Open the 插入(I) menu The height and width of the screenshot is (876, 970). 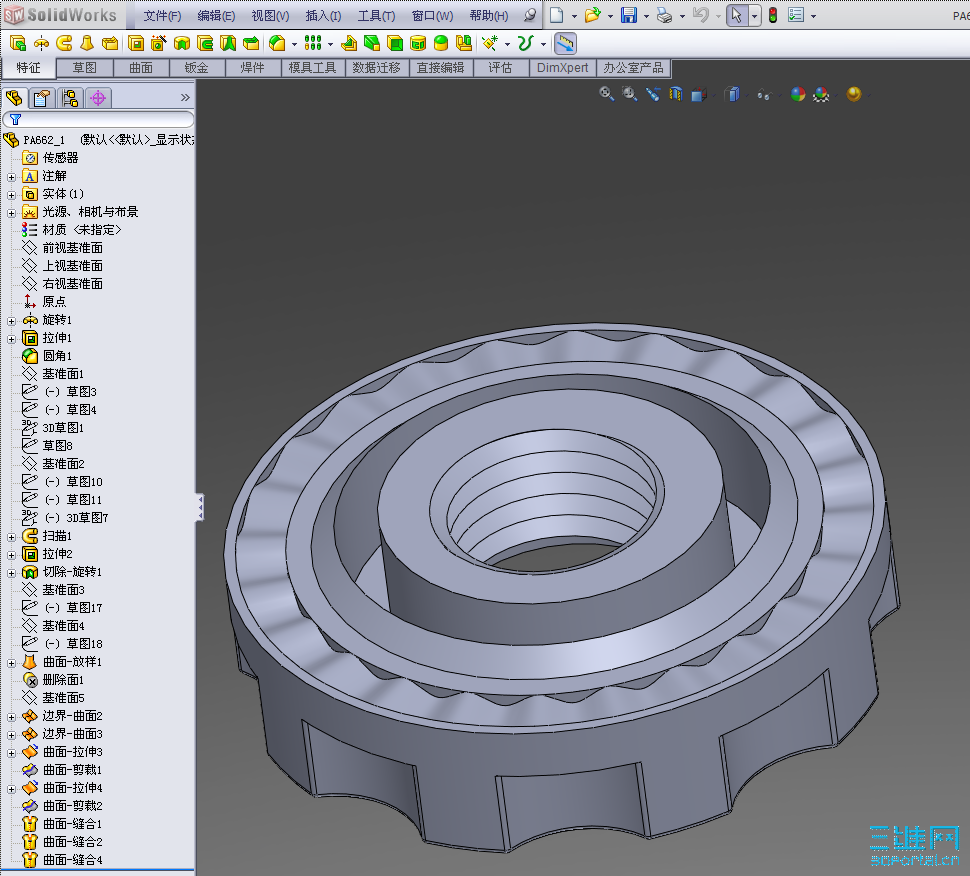(x=323, y=16)
